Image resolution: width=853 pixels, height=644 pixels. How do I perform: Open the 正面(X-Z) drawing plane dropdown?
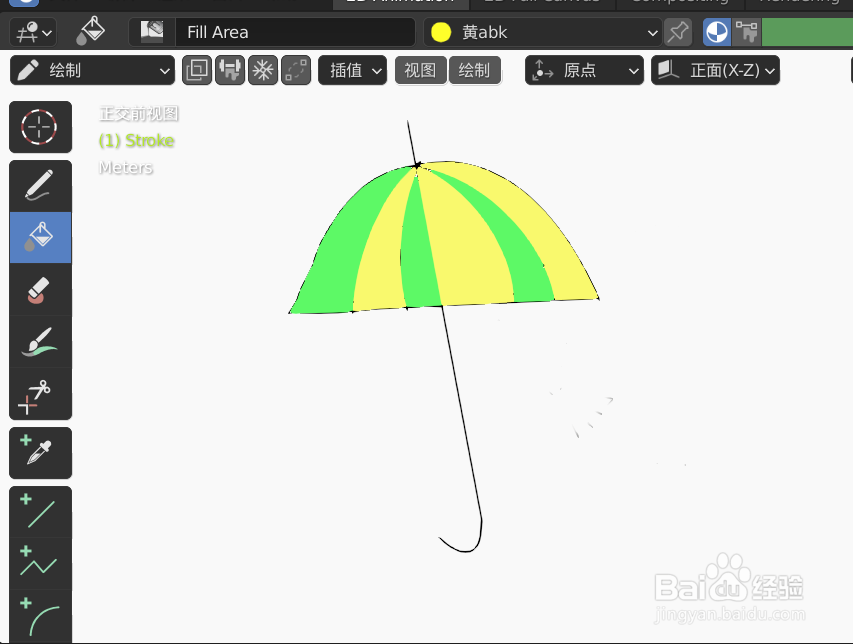point(715,70)
